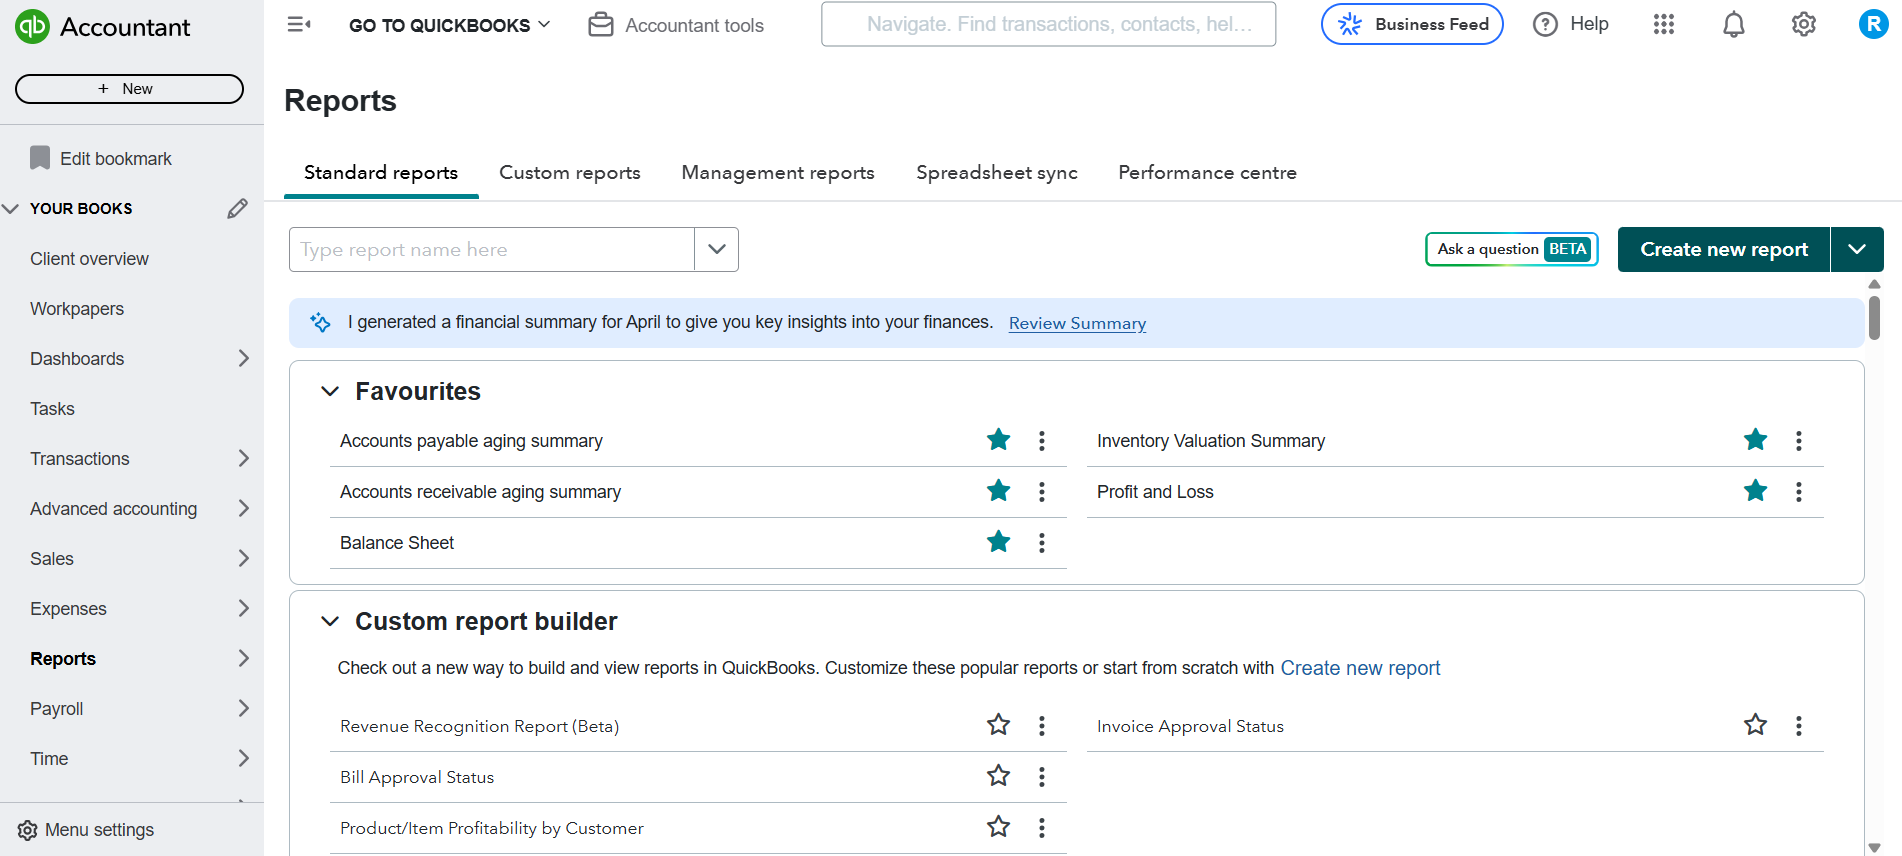Open the Create new report dropdown arrow
1902x856 pixels.
tap(1857, 249)
